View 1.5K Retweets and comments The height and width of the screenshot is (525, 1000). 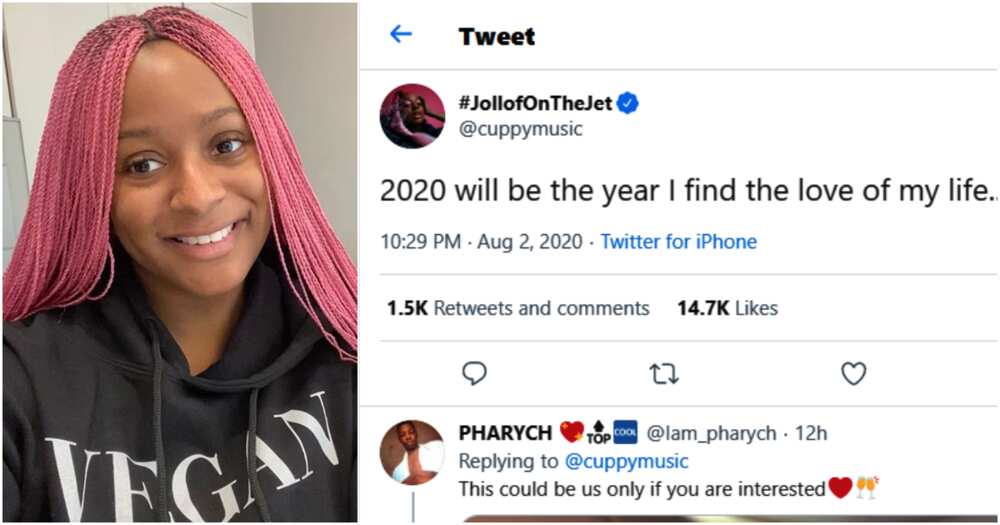(x=518, y=308)
